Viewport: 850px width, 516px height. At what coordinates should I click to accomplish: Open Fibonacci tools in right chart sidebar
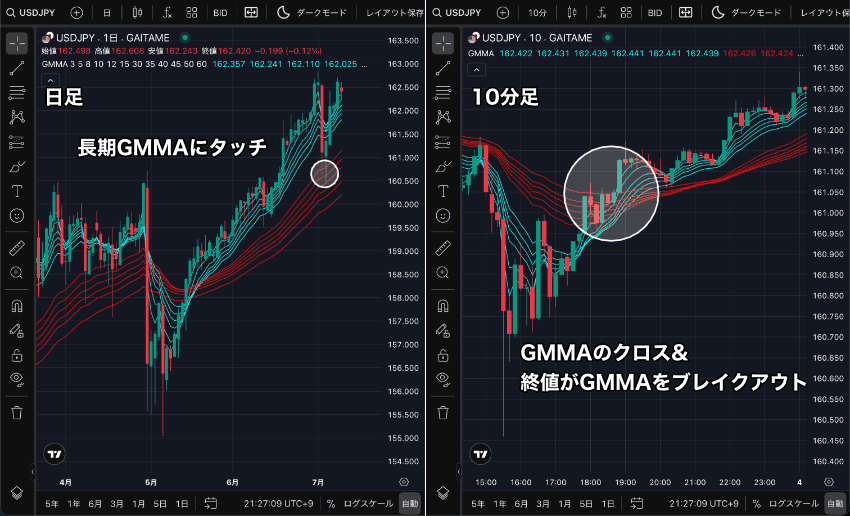click(443, 93)
